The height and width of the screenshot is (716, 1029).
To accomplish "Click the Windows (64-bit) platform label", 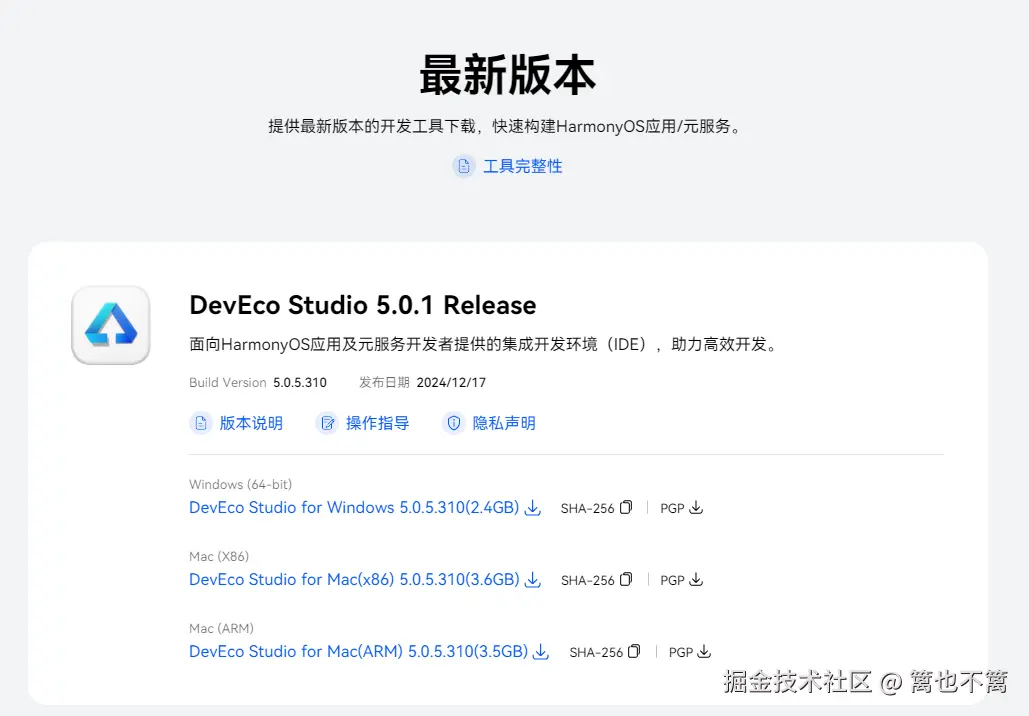I will pyautogui.click(x=240, y=484).
